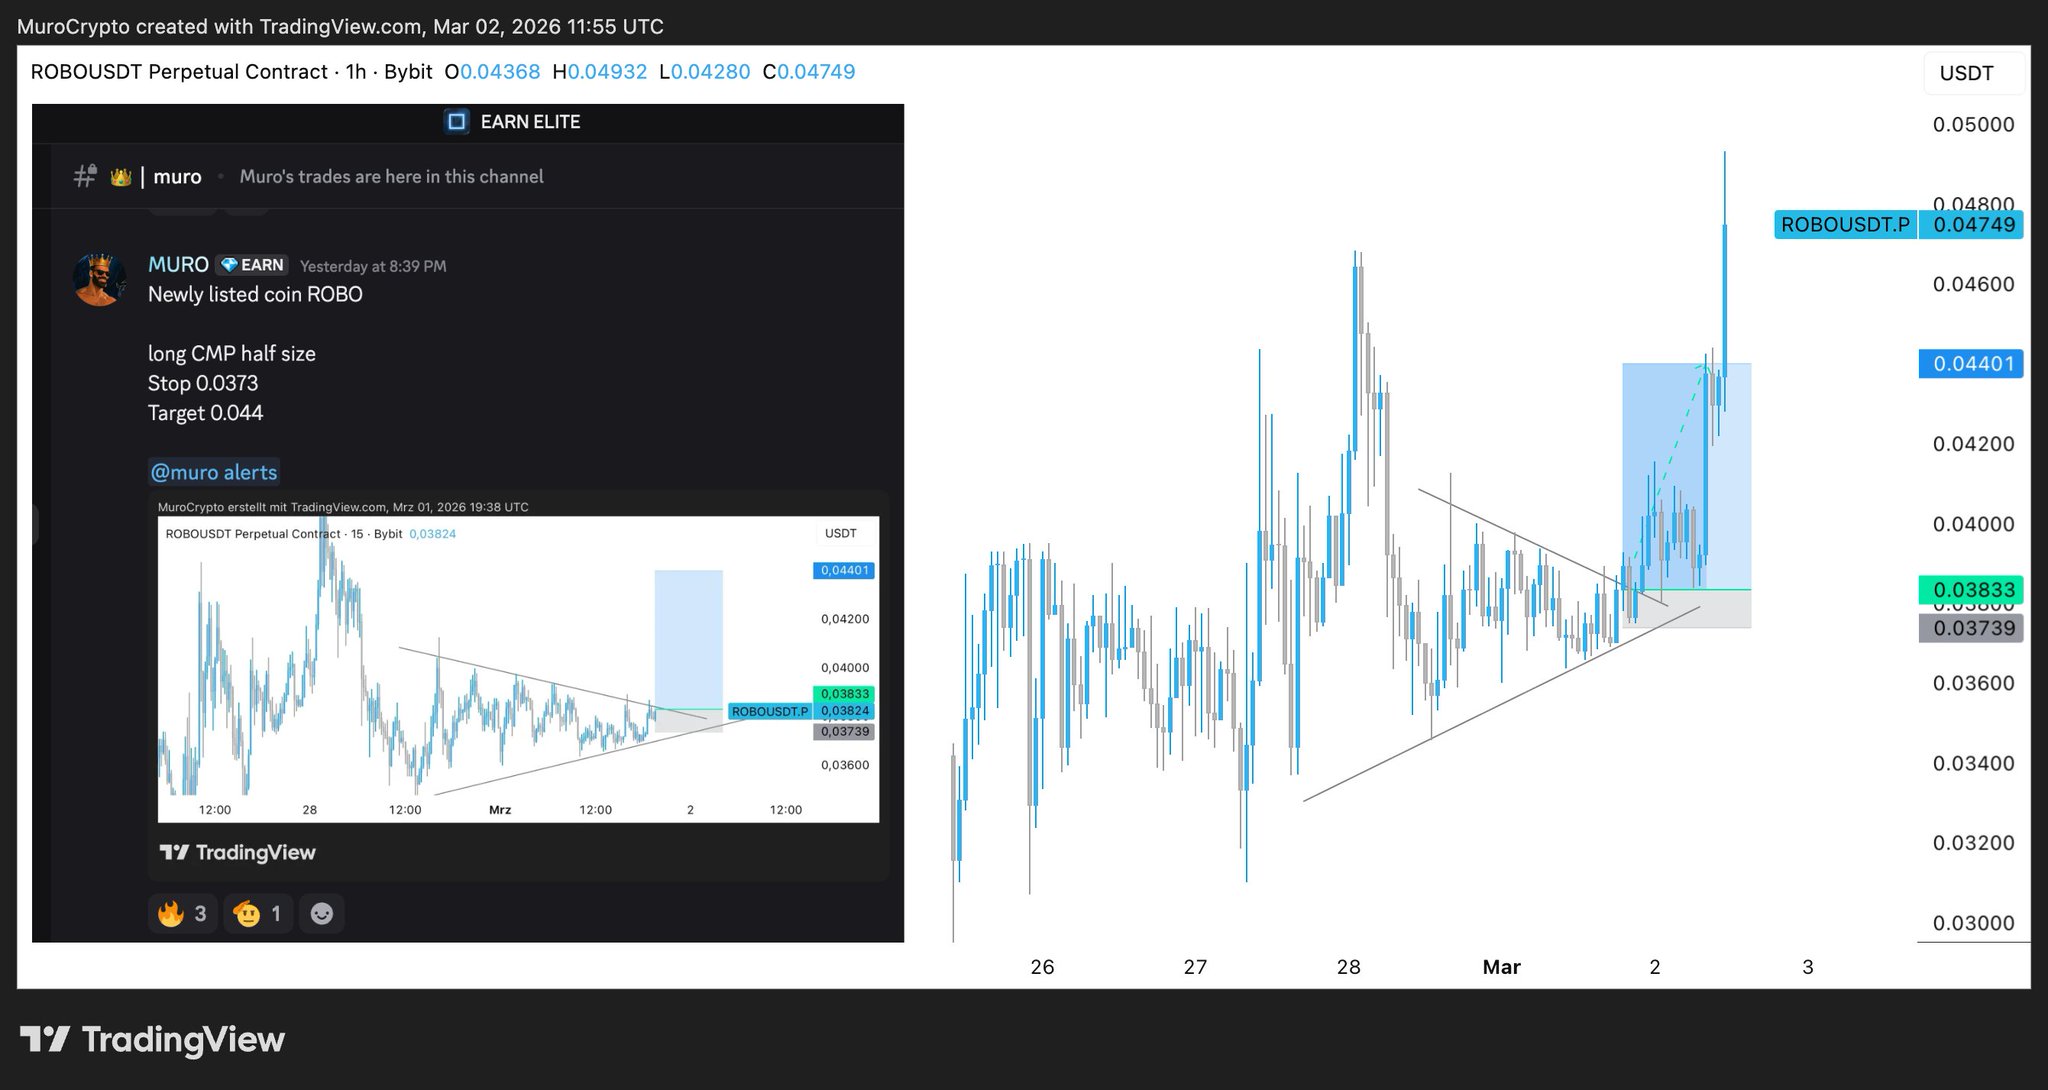Click the saluting face reaction

coord(258,913)
